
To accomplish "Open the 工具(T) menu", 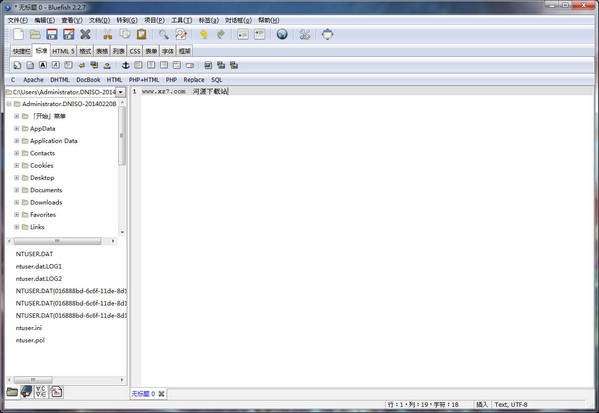I will [x=182, y=20].
